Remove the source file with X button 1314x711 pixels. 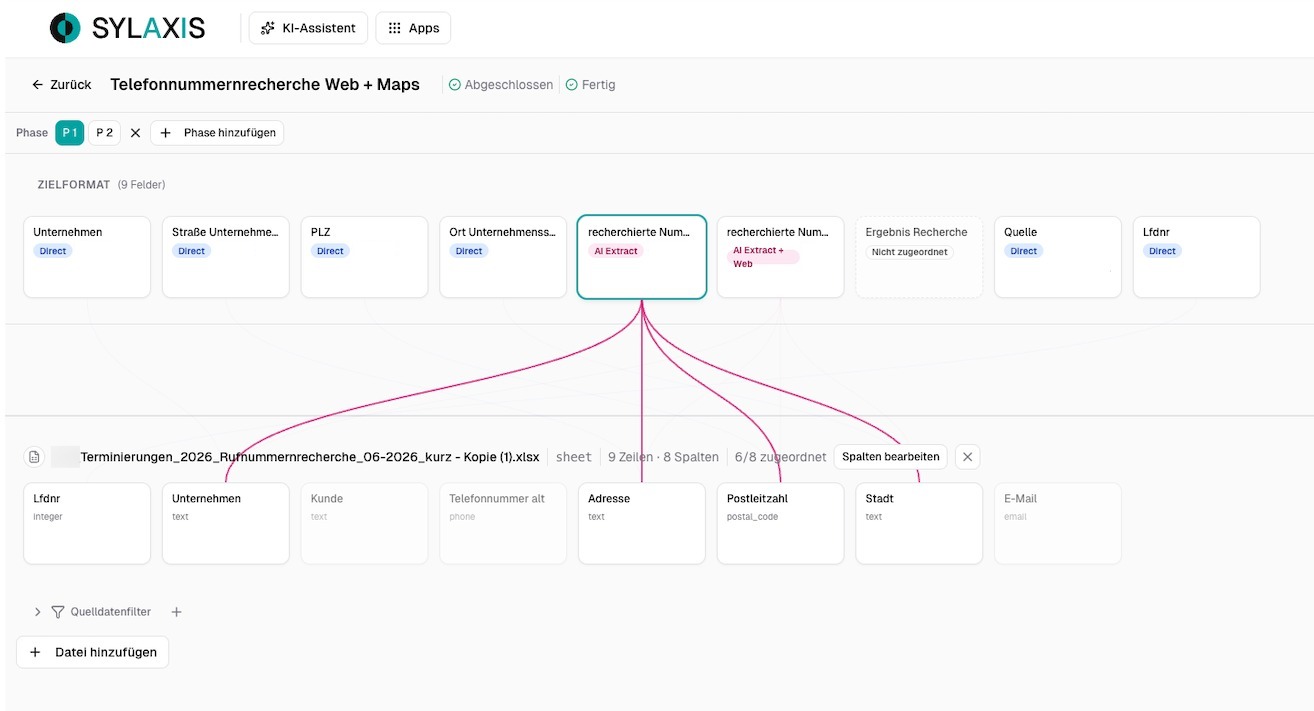click(967, 457)
